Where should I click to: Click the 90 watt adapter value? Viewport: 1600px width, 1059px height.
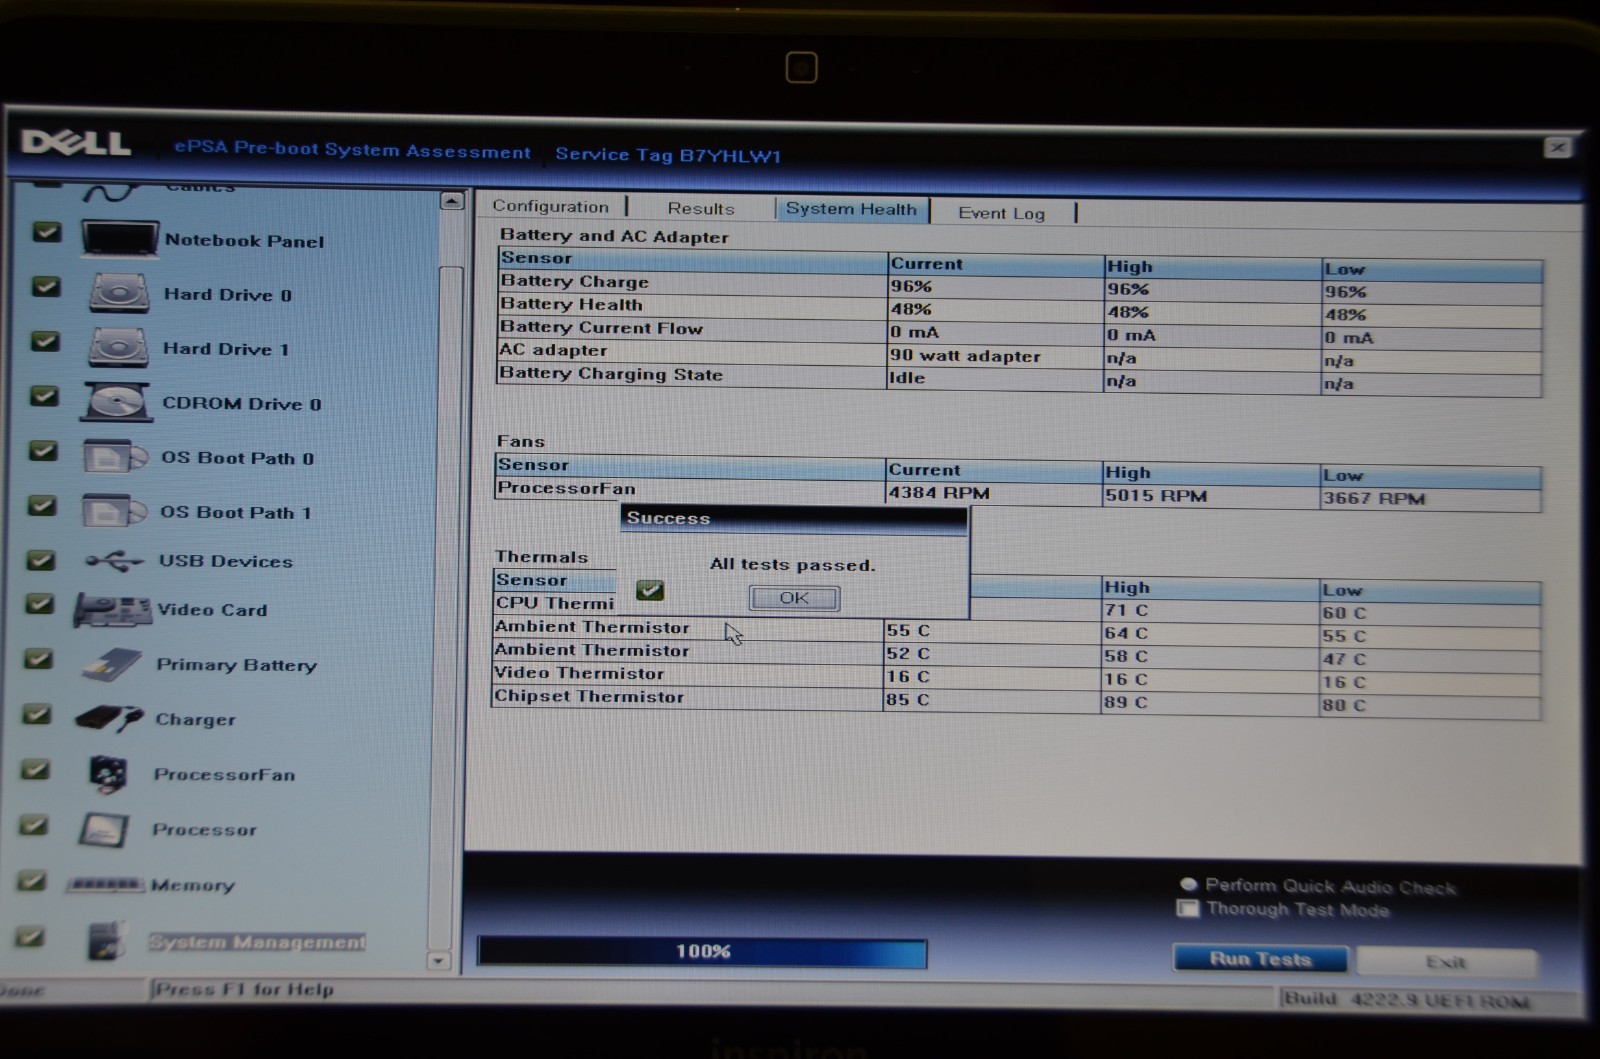(965, 355)
